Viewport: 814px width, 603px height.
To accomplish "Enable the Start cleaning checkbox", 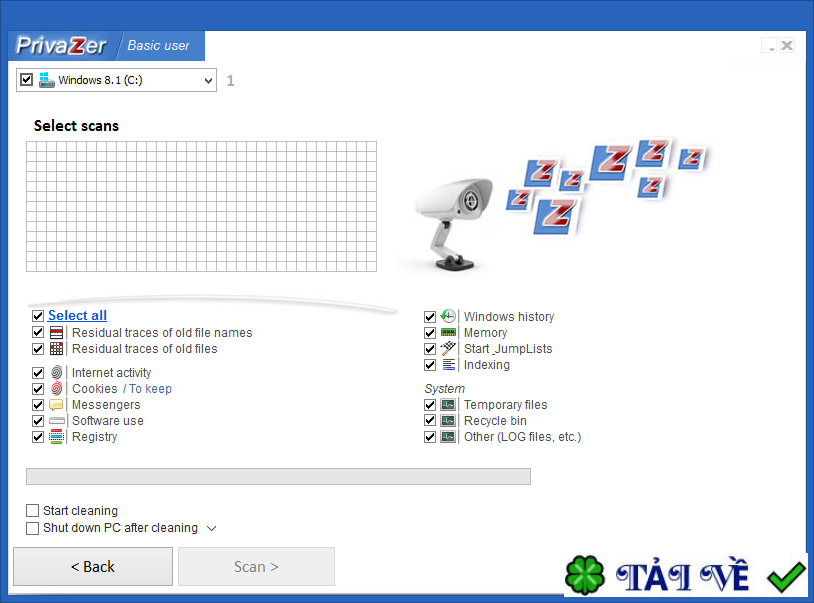I will 33,511.
